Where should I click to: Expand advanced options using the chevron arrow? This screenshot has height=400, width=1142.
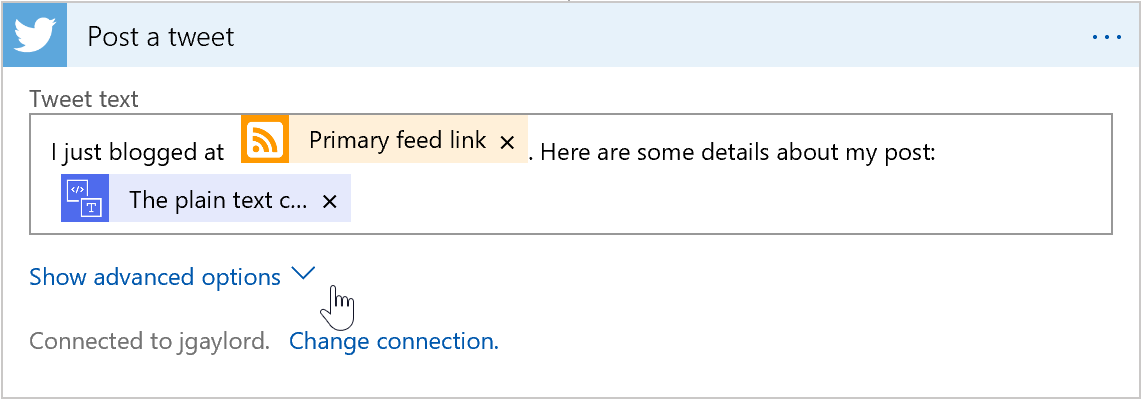click(x=303, y=274)
